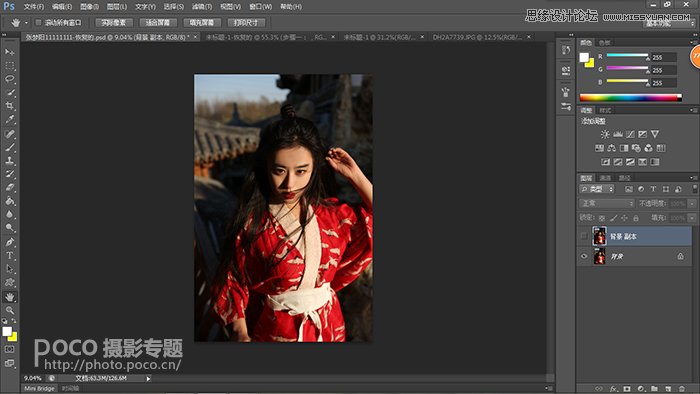Select the Horizontal Type tool
Image resolution: width=700 pixels, height=394 pixels.
click(x=10, y=256)
